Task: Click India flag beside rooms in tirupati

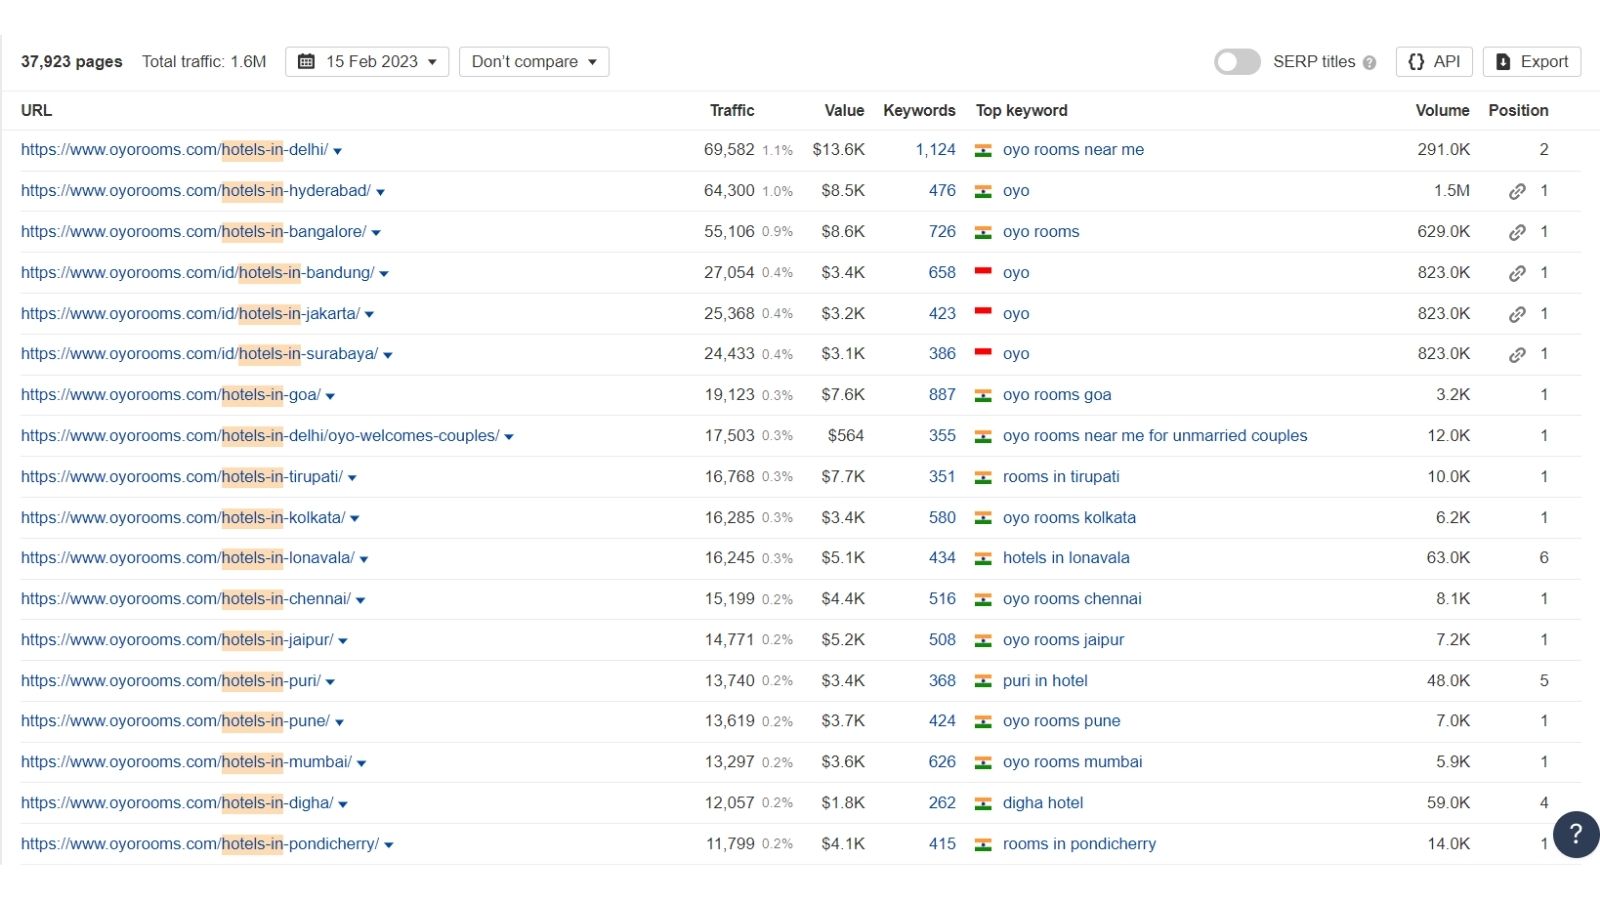Action: click(983, 477)
